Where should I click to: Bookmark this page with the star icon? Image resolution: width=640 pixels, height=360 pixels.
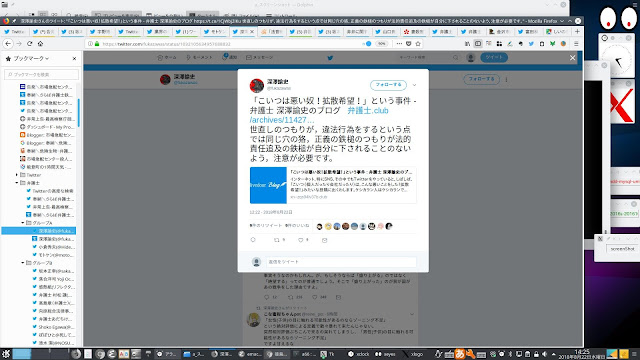coord(418,44)
